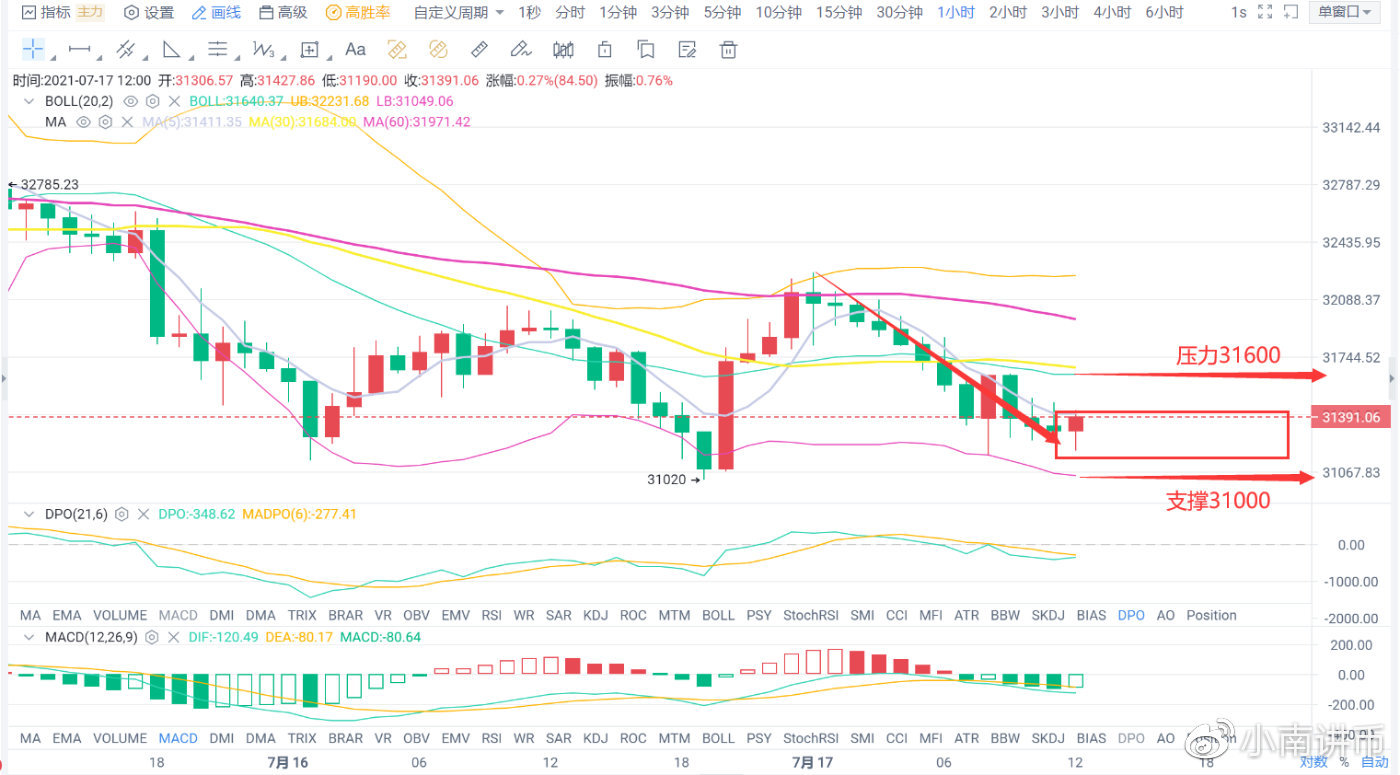
Task: Select the crosshair cursor tool
Action: point(33,49)
